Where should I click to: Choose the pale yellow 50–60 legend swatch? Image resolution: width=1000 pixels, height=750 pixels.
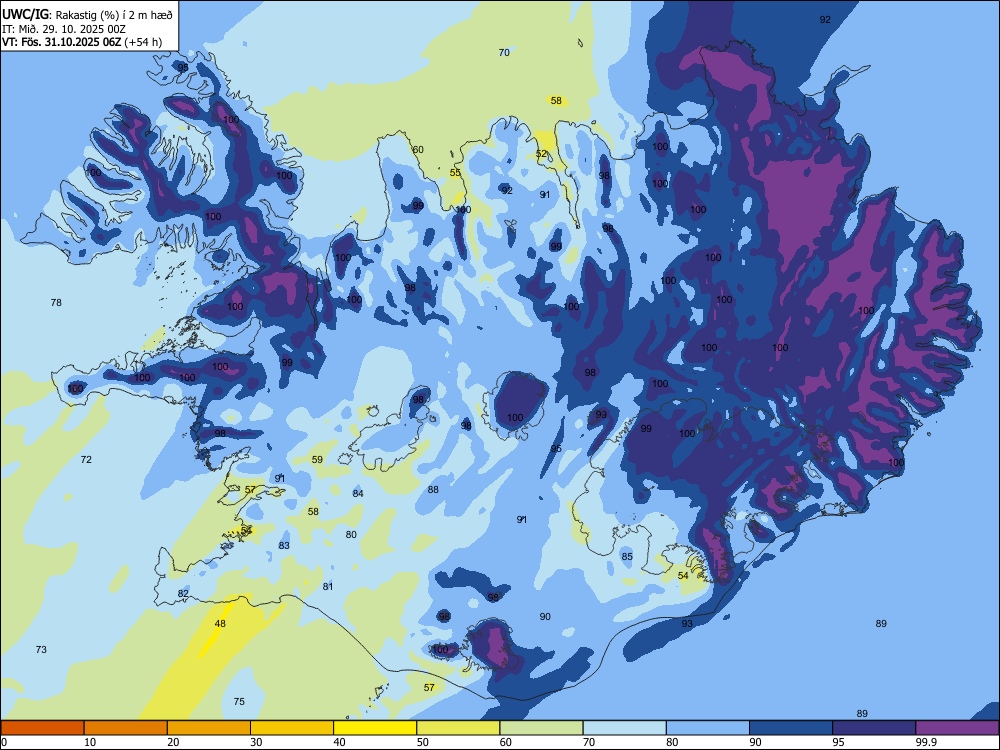click(x=458, y=728)
